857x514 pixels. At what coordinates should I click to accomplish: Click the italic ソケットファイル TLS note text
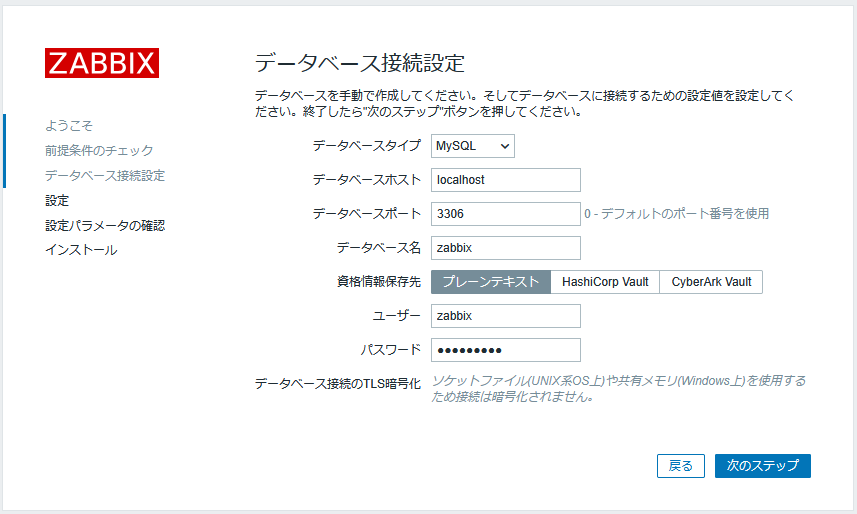(619, 389)
